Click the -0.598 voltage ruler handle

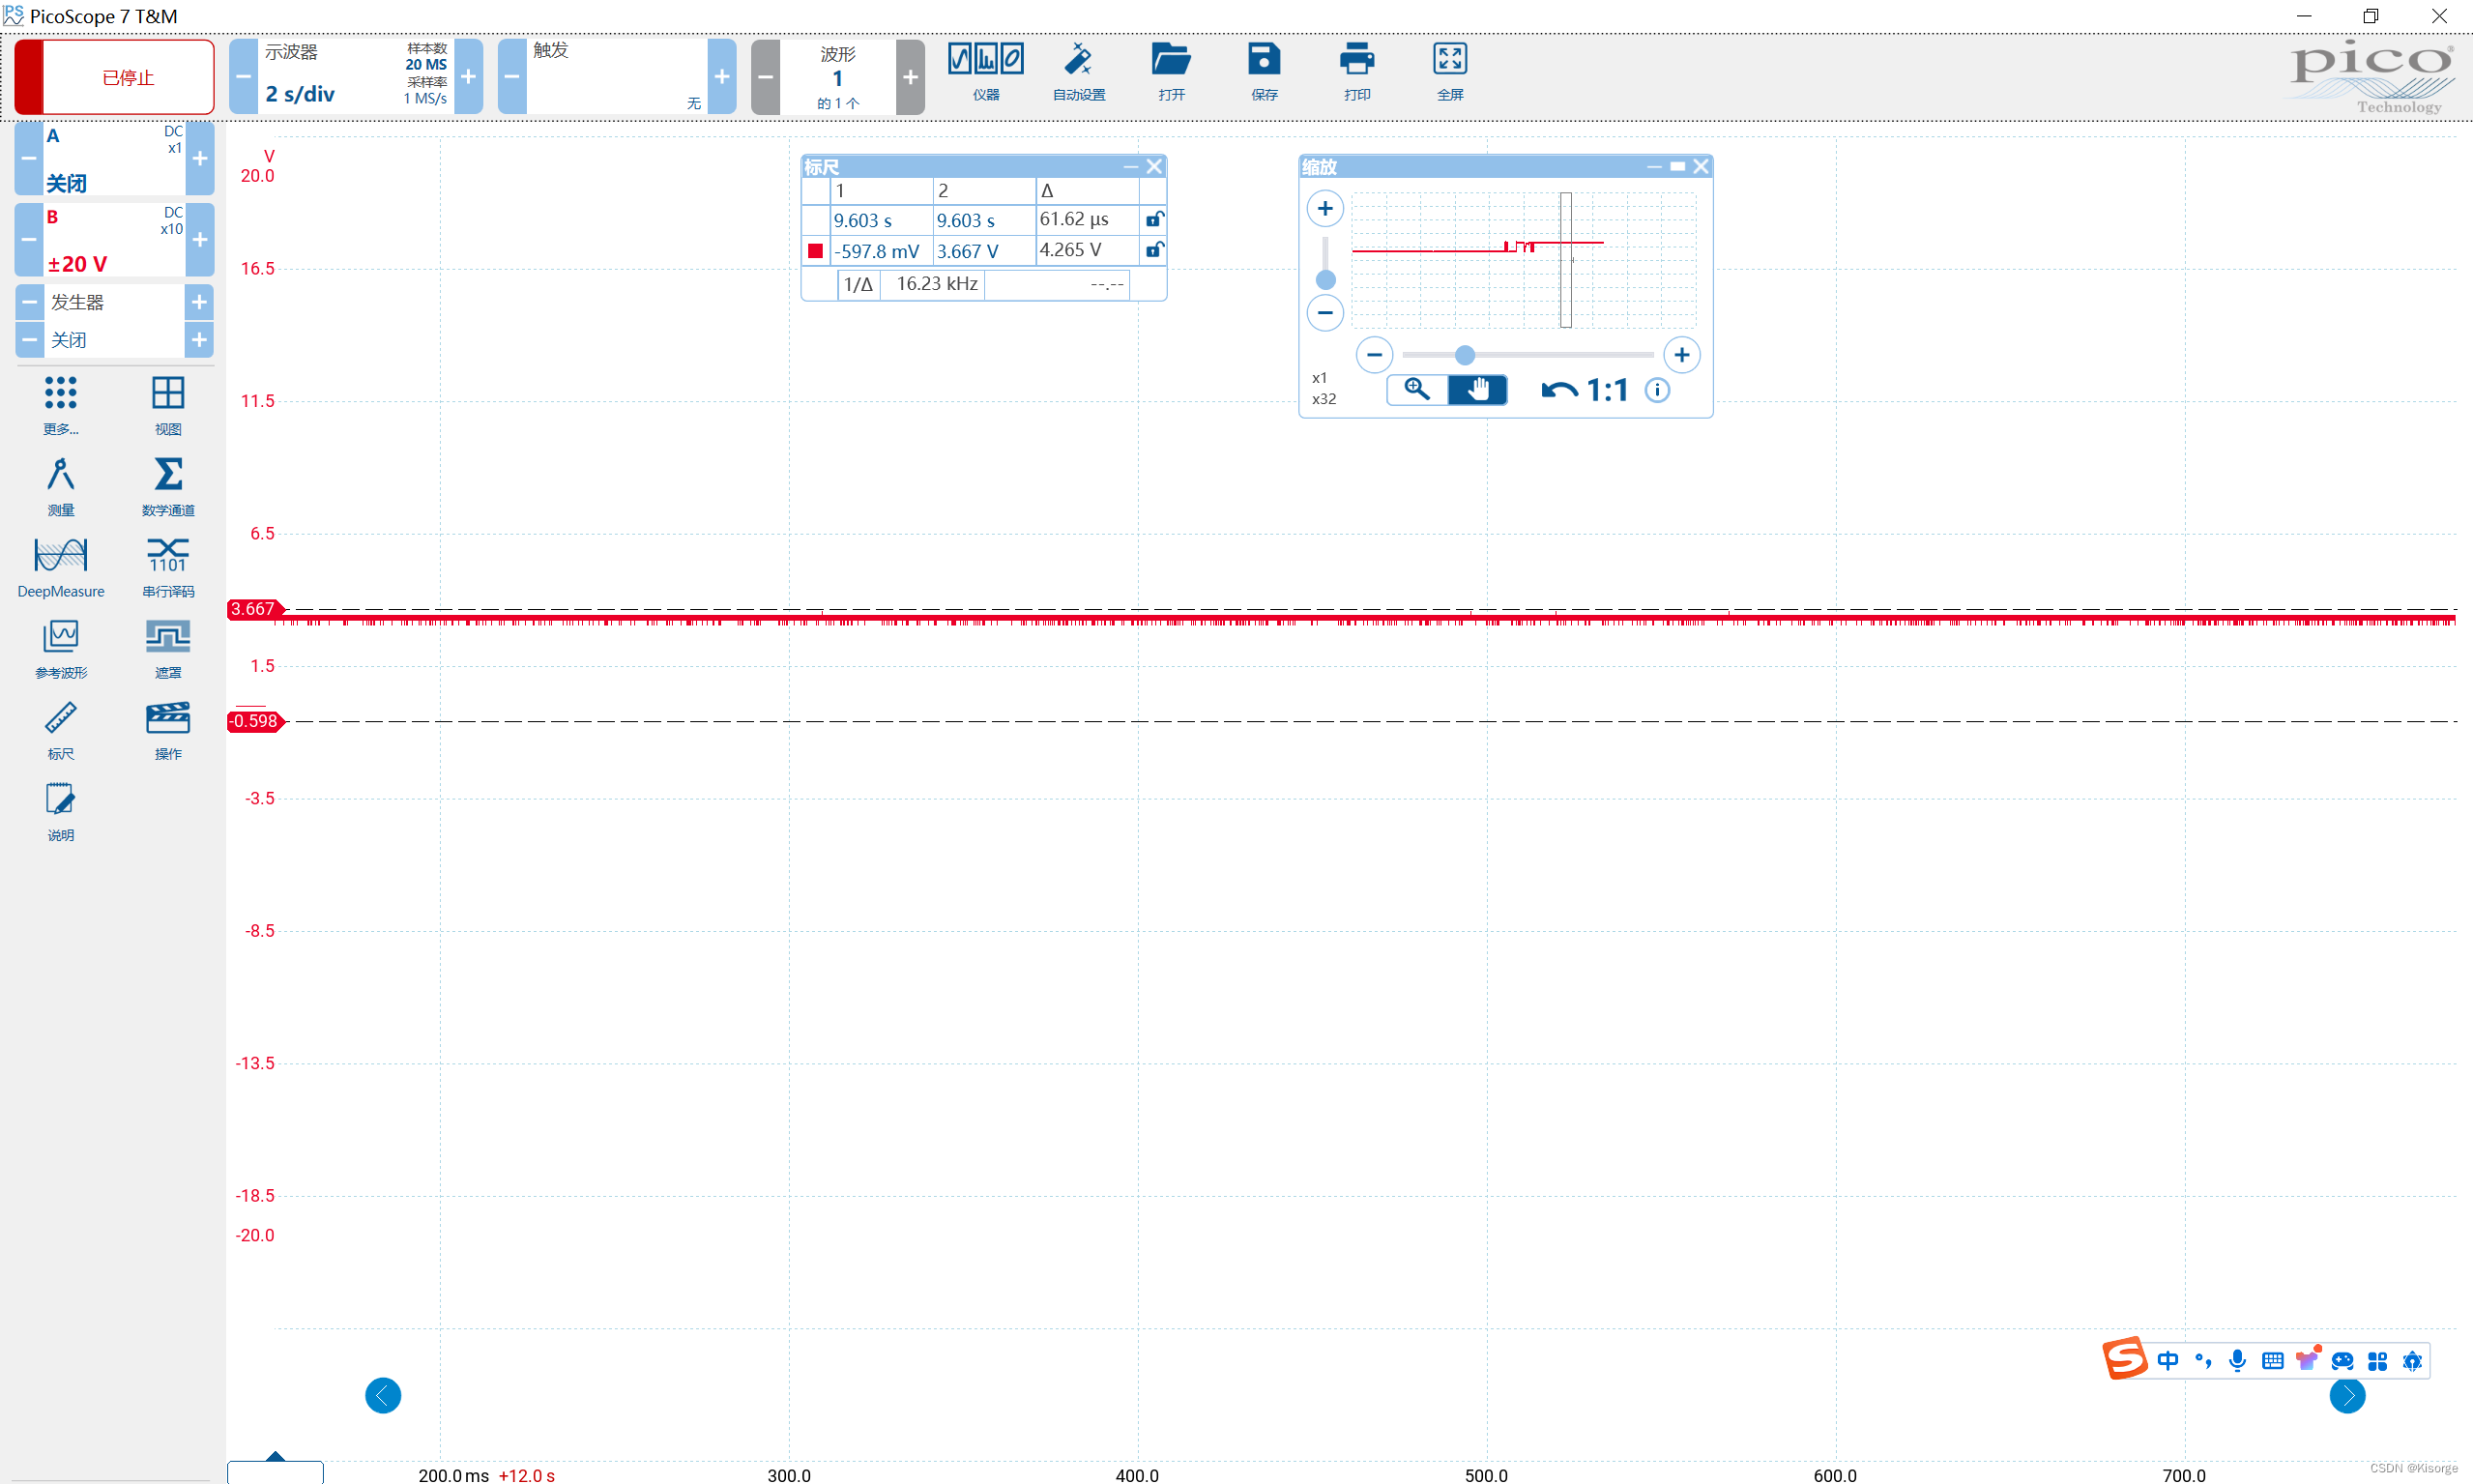256,721
